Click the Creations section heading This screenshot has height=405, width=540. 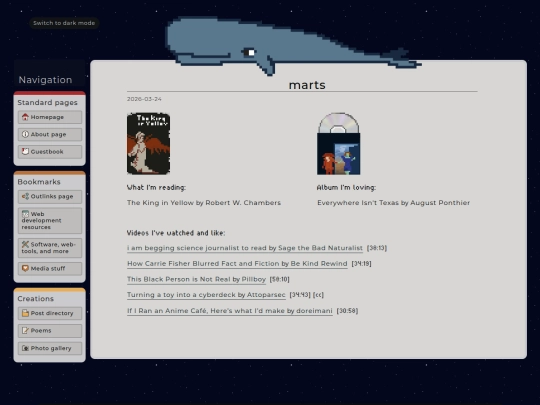[x=36, y=299]
